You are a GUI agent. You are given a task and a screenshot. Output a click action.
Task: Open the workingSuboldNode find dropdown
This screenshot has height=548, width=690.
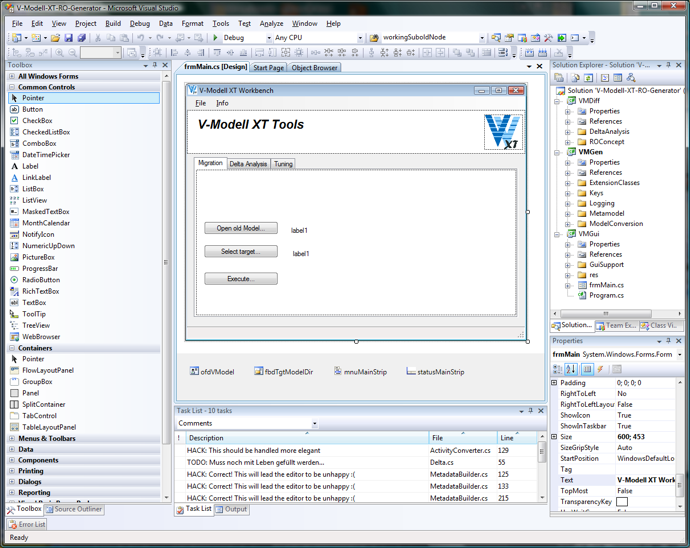482,38
